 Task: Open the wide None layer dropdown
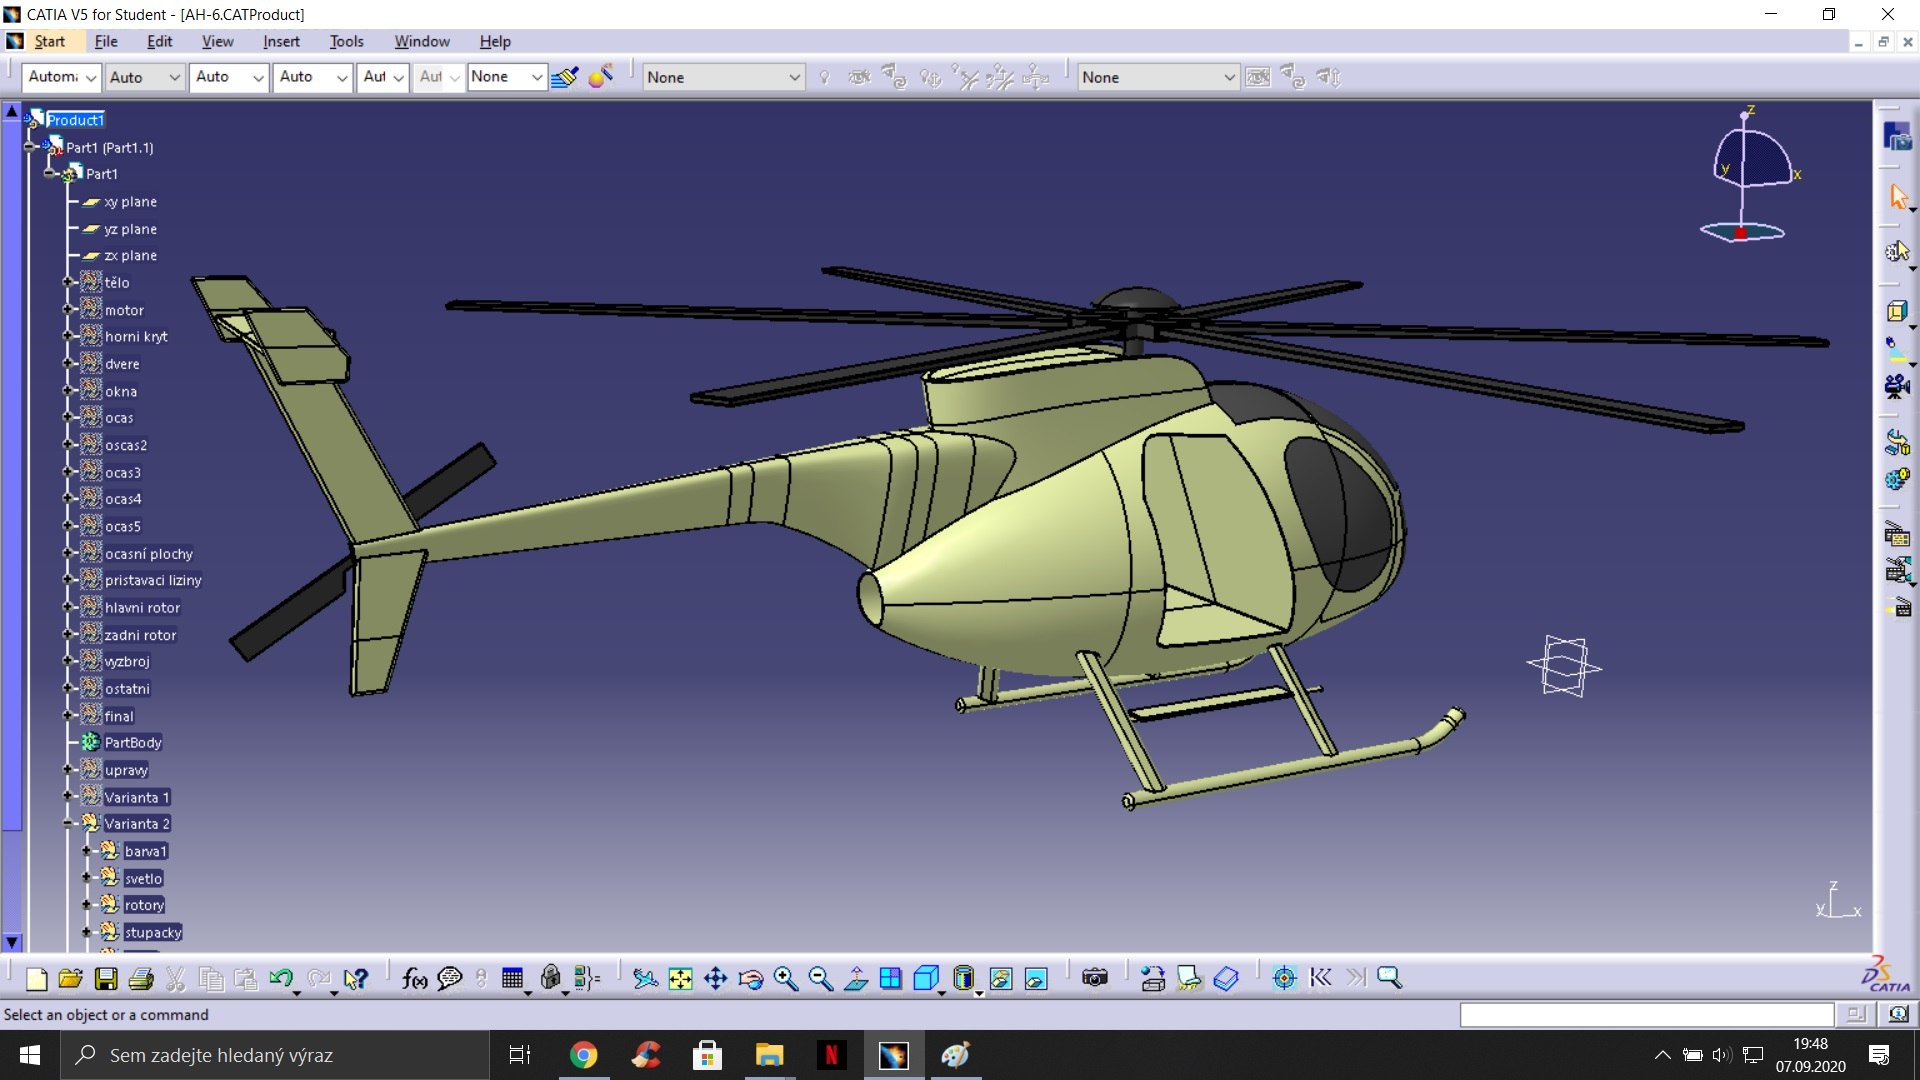pyautogui.click(x=723, y=77)
